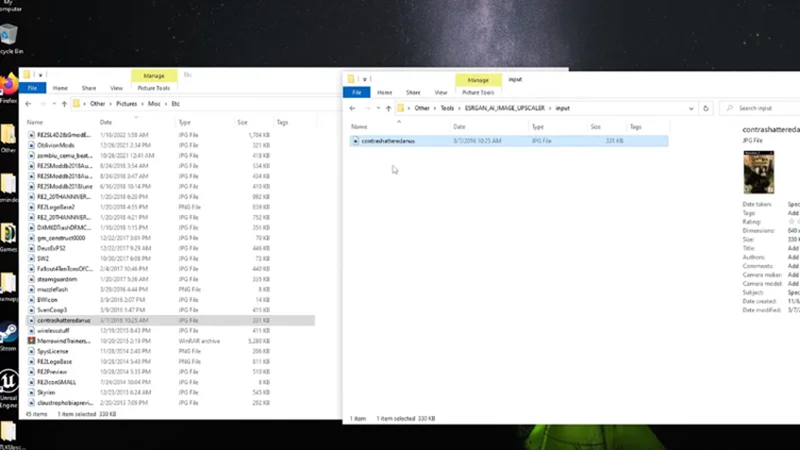Open the View tab in Etc window
Image resolution: width=800 pixels, height=450 pixels.
116,88
